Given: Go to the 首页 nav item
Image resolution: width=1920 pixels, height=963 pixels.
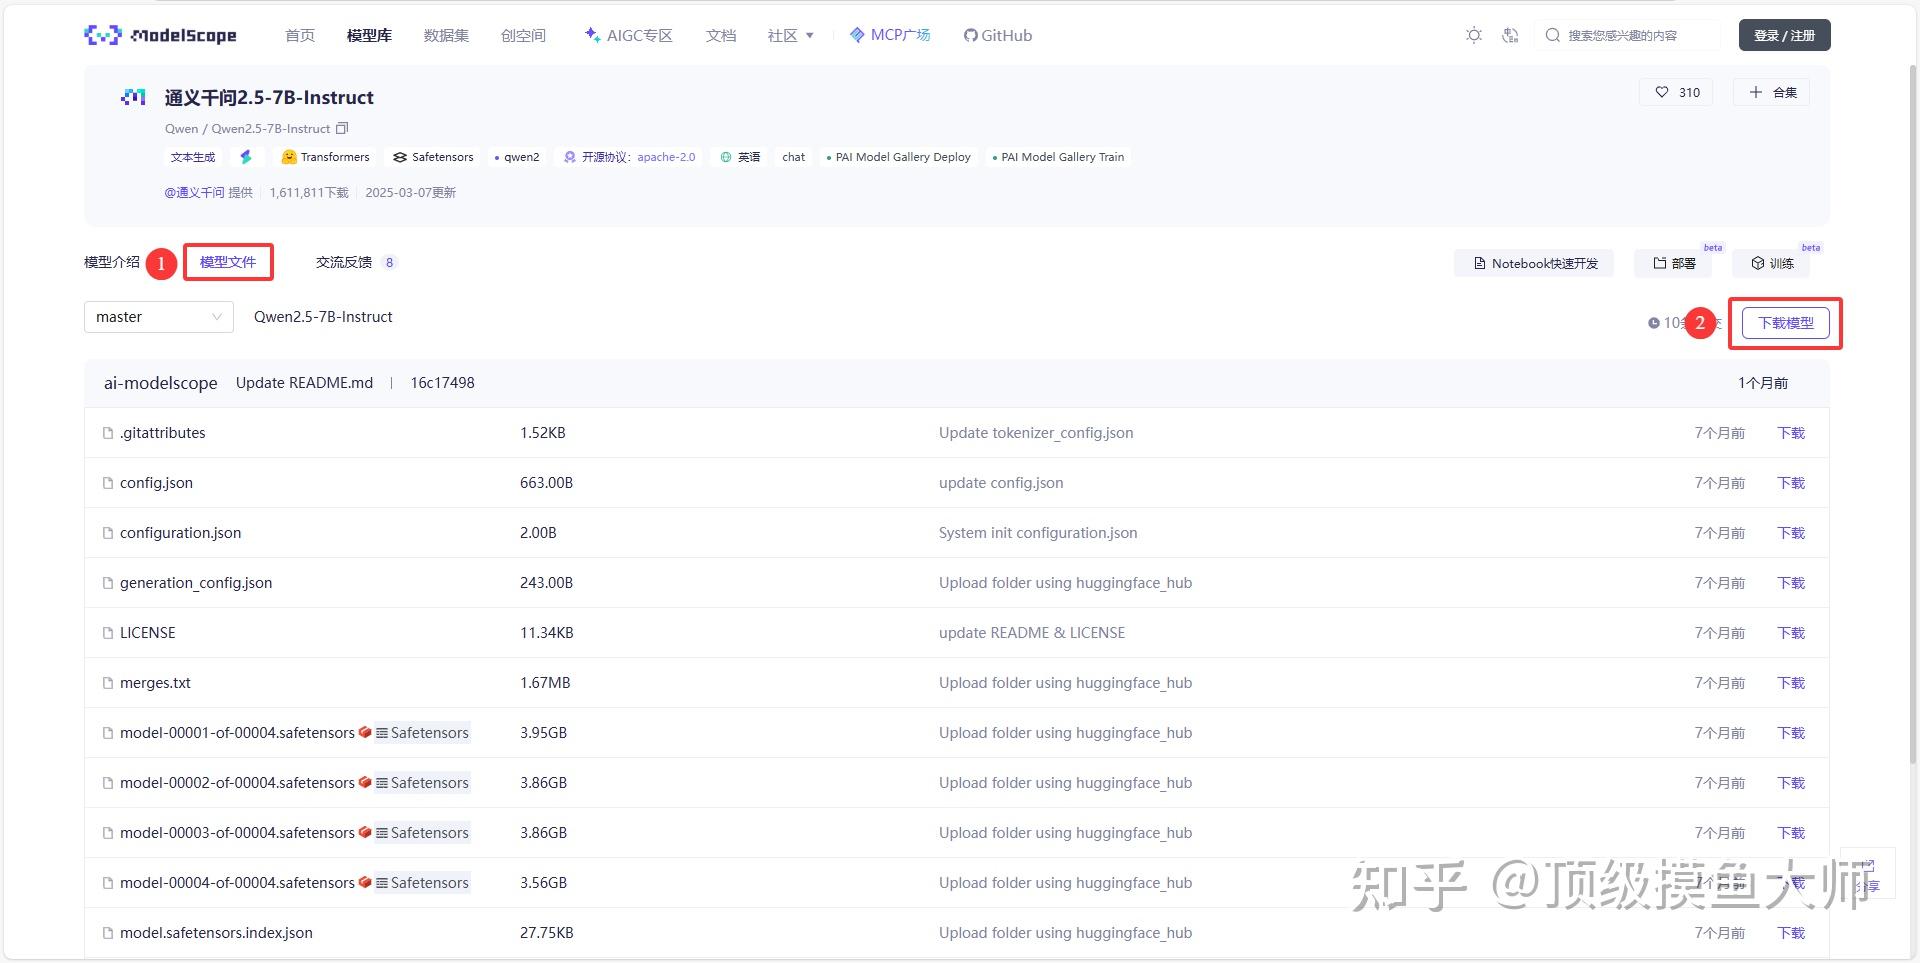Looking at the screenshot, I should tap(300, 35).
